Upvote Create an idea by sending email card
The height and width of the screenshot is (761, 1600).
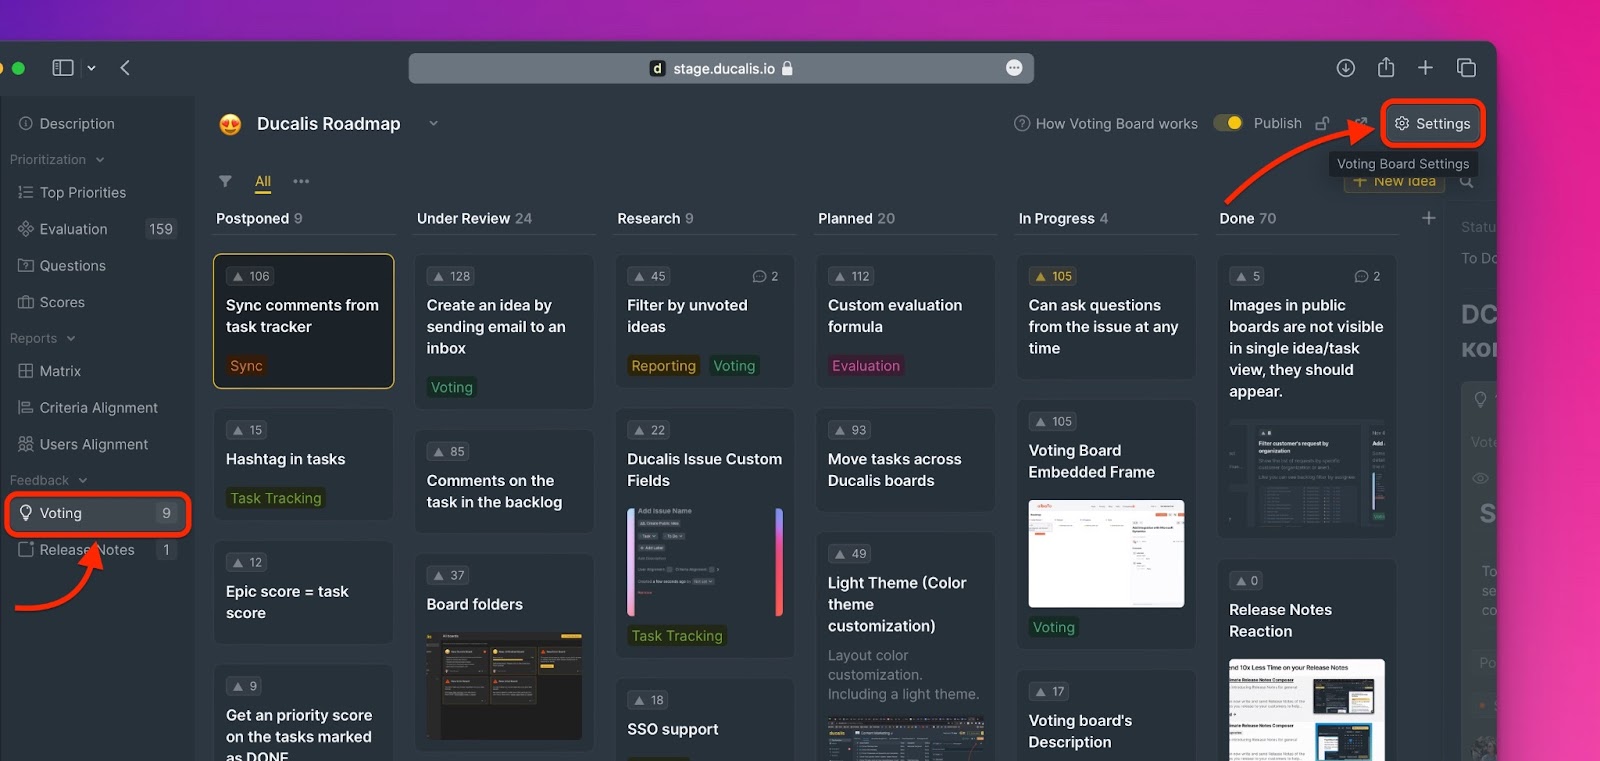450,276
